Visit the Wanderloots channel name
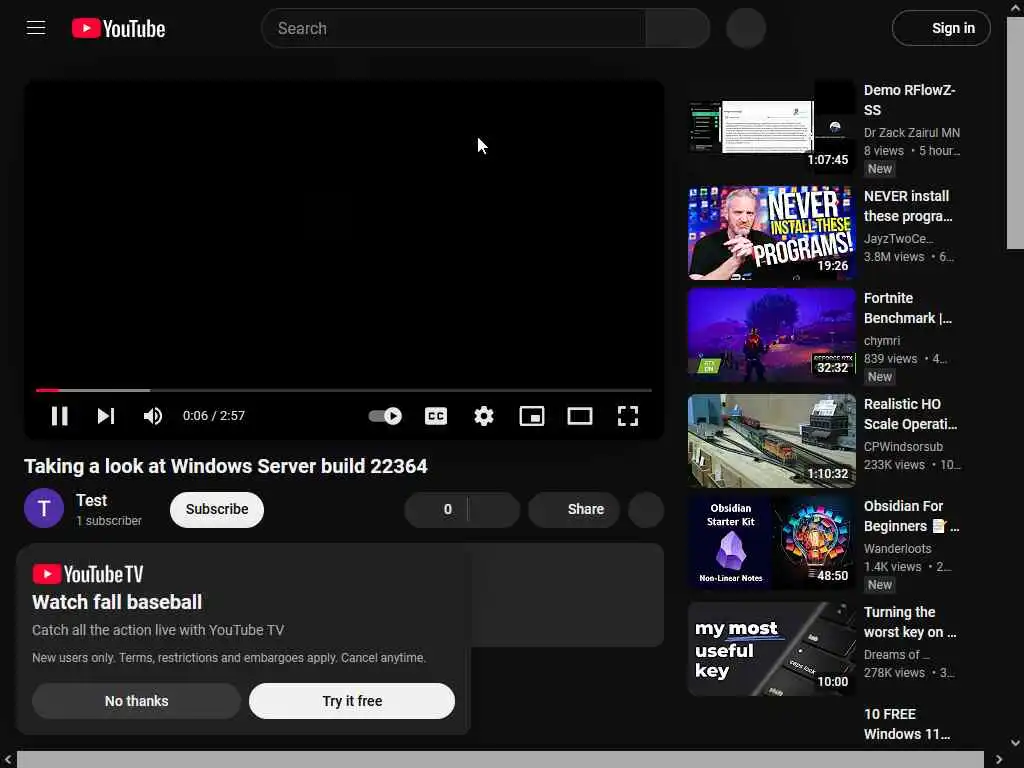 click(x=897, y=549)
